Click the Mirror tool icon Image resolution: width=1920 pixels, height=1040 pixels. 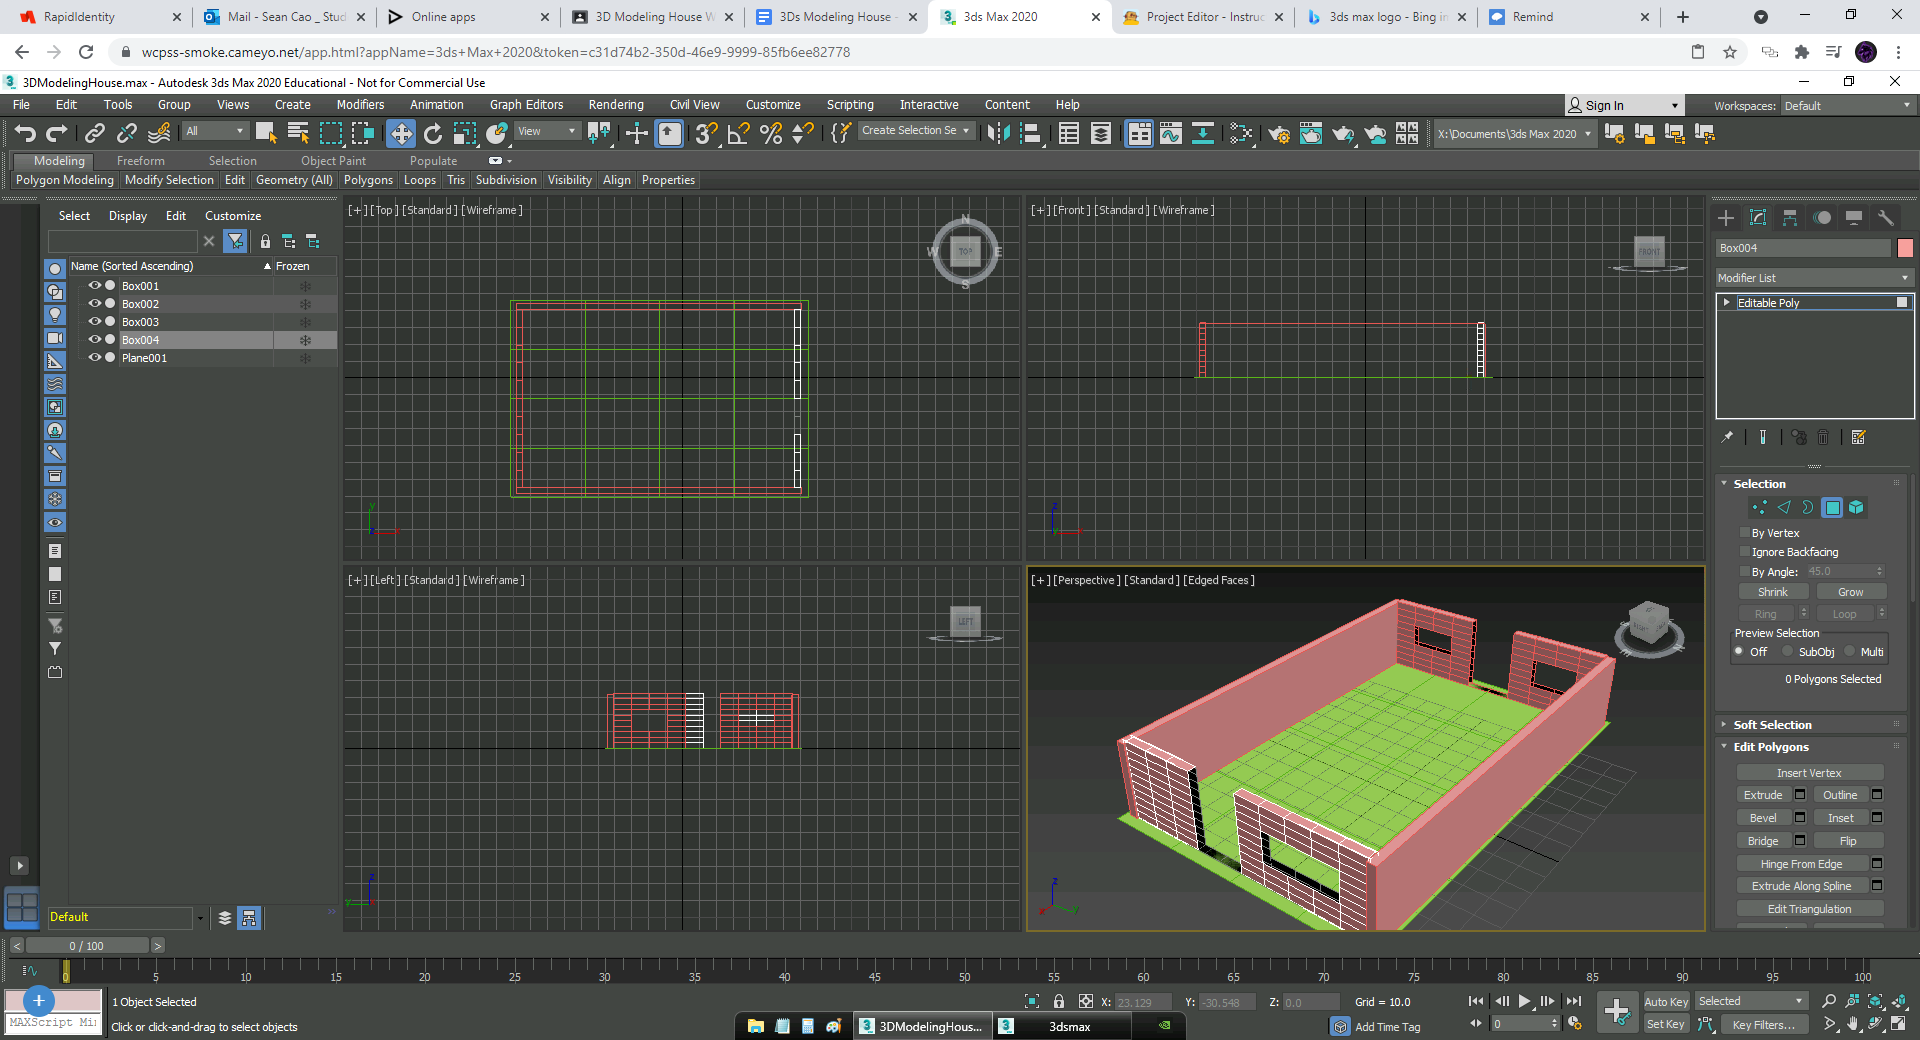coord(997,132)
